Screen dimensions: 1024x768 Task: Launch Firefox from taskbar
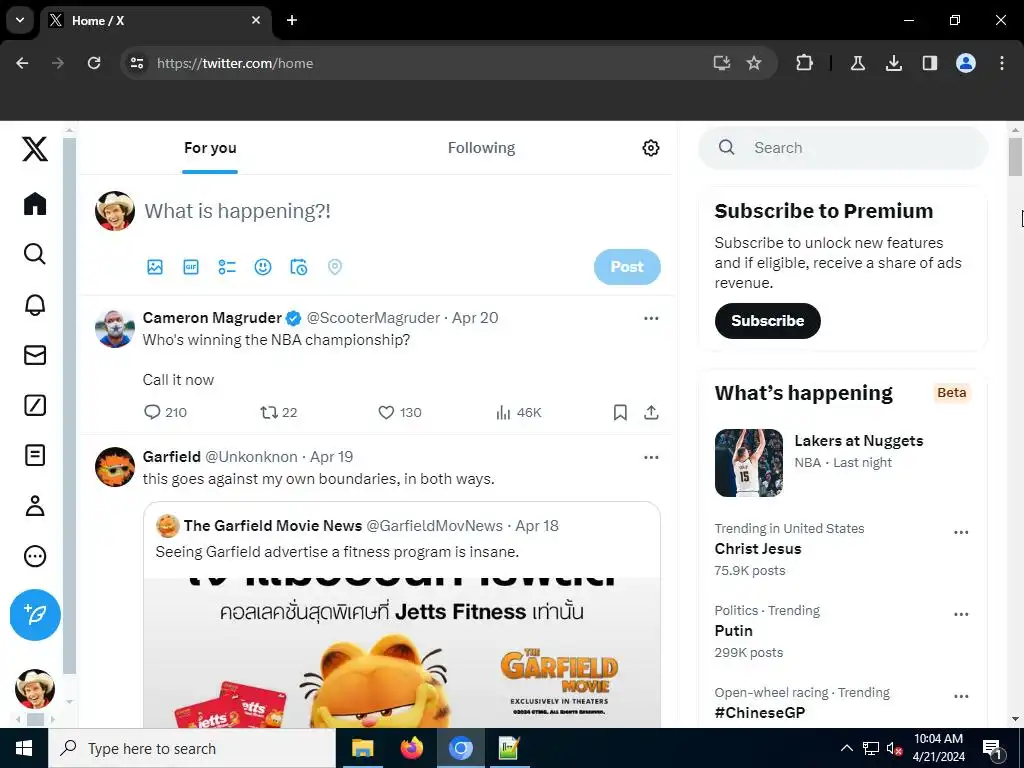(x=411, y=748)
